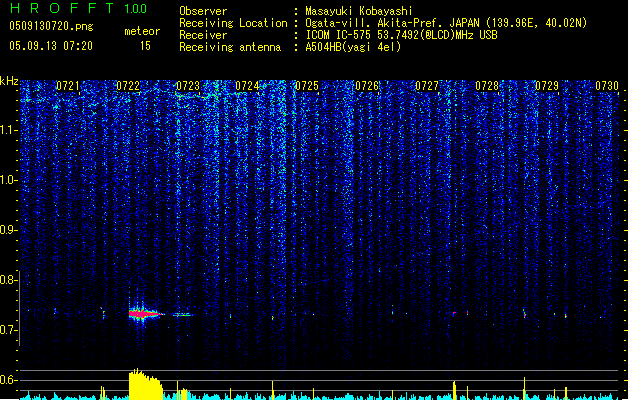Screen dimensions: 629x400
Task: Click the 0726 time marker
Action: [x=367, y=86]
